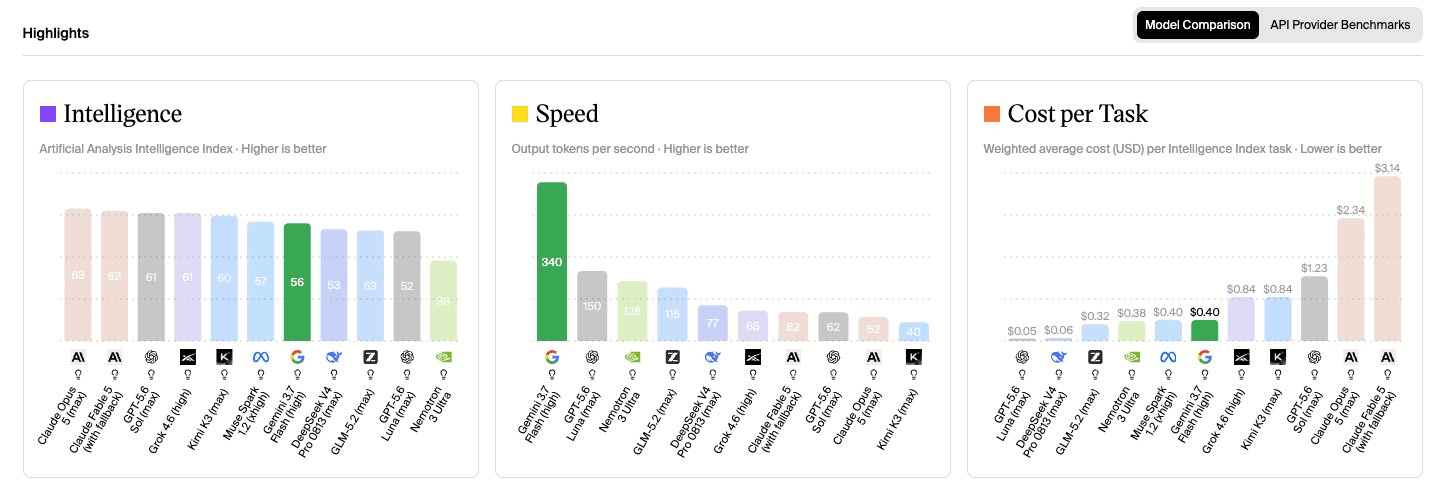
Task: Click the xAI Grok logo in the Intelligence chart
Action: point(188,356)
